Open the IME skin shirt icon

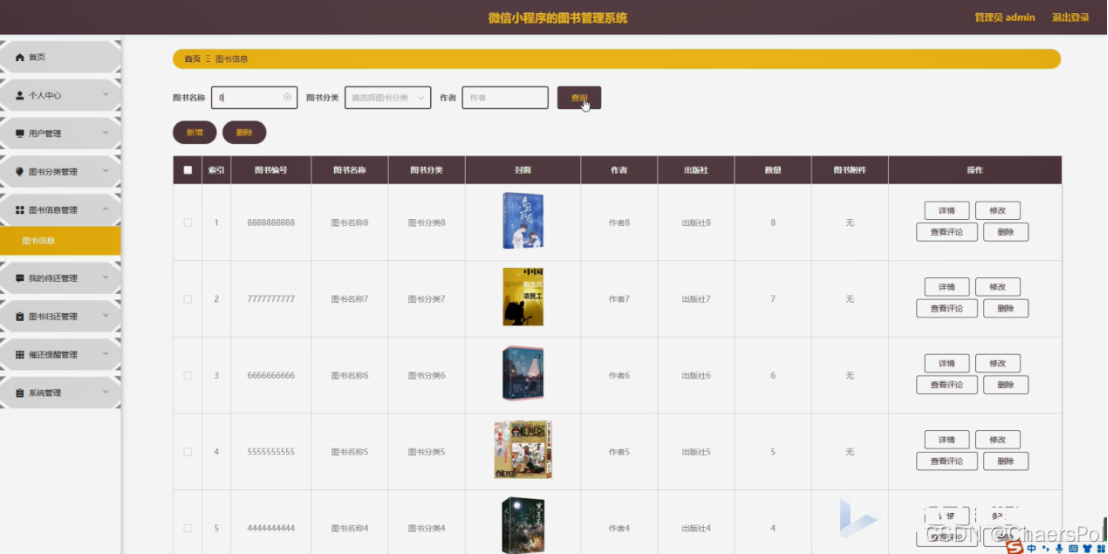point(1087,548)
